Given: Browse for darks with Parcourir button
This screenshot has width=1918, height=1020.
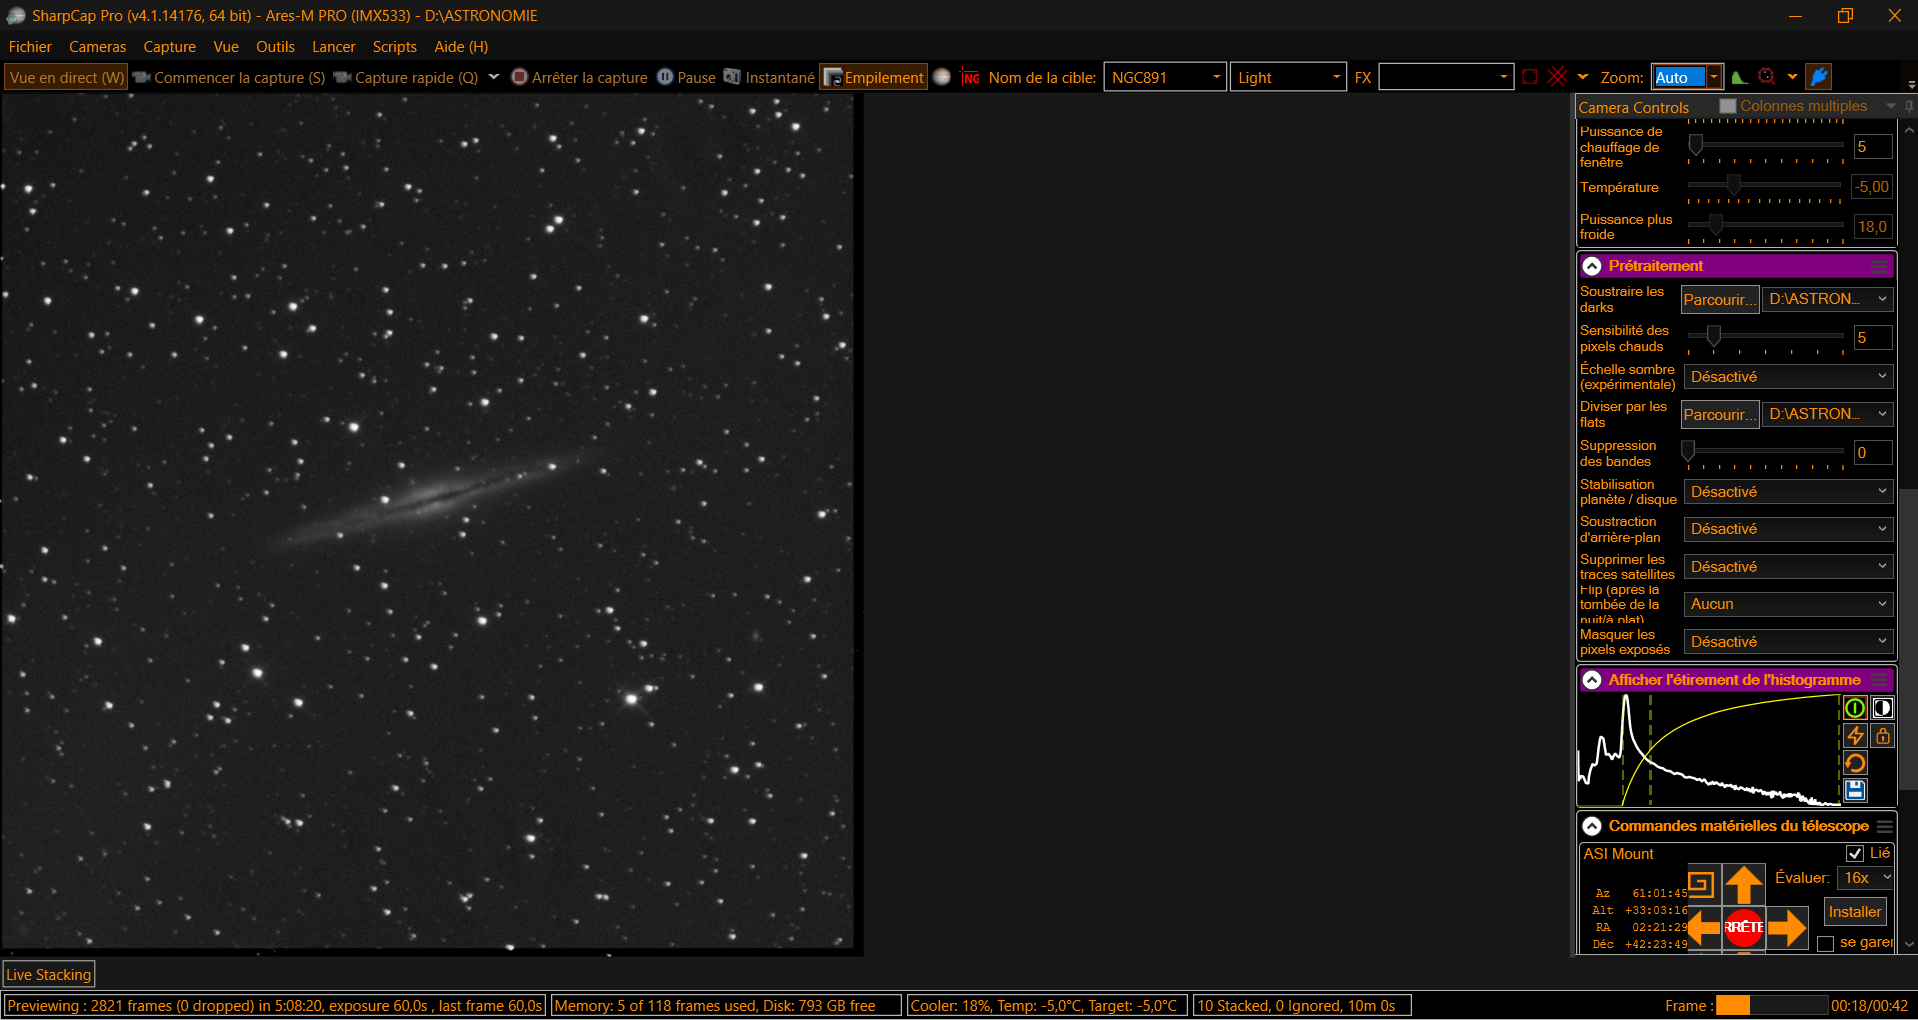Looking at the screenshot, I should pos(1720,299).
